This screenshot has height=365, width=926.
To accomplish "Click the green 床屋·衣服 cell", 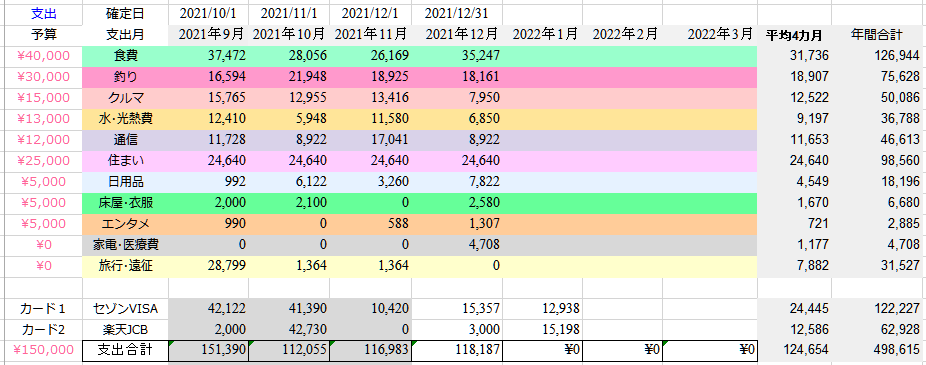I will click(125, 203).
